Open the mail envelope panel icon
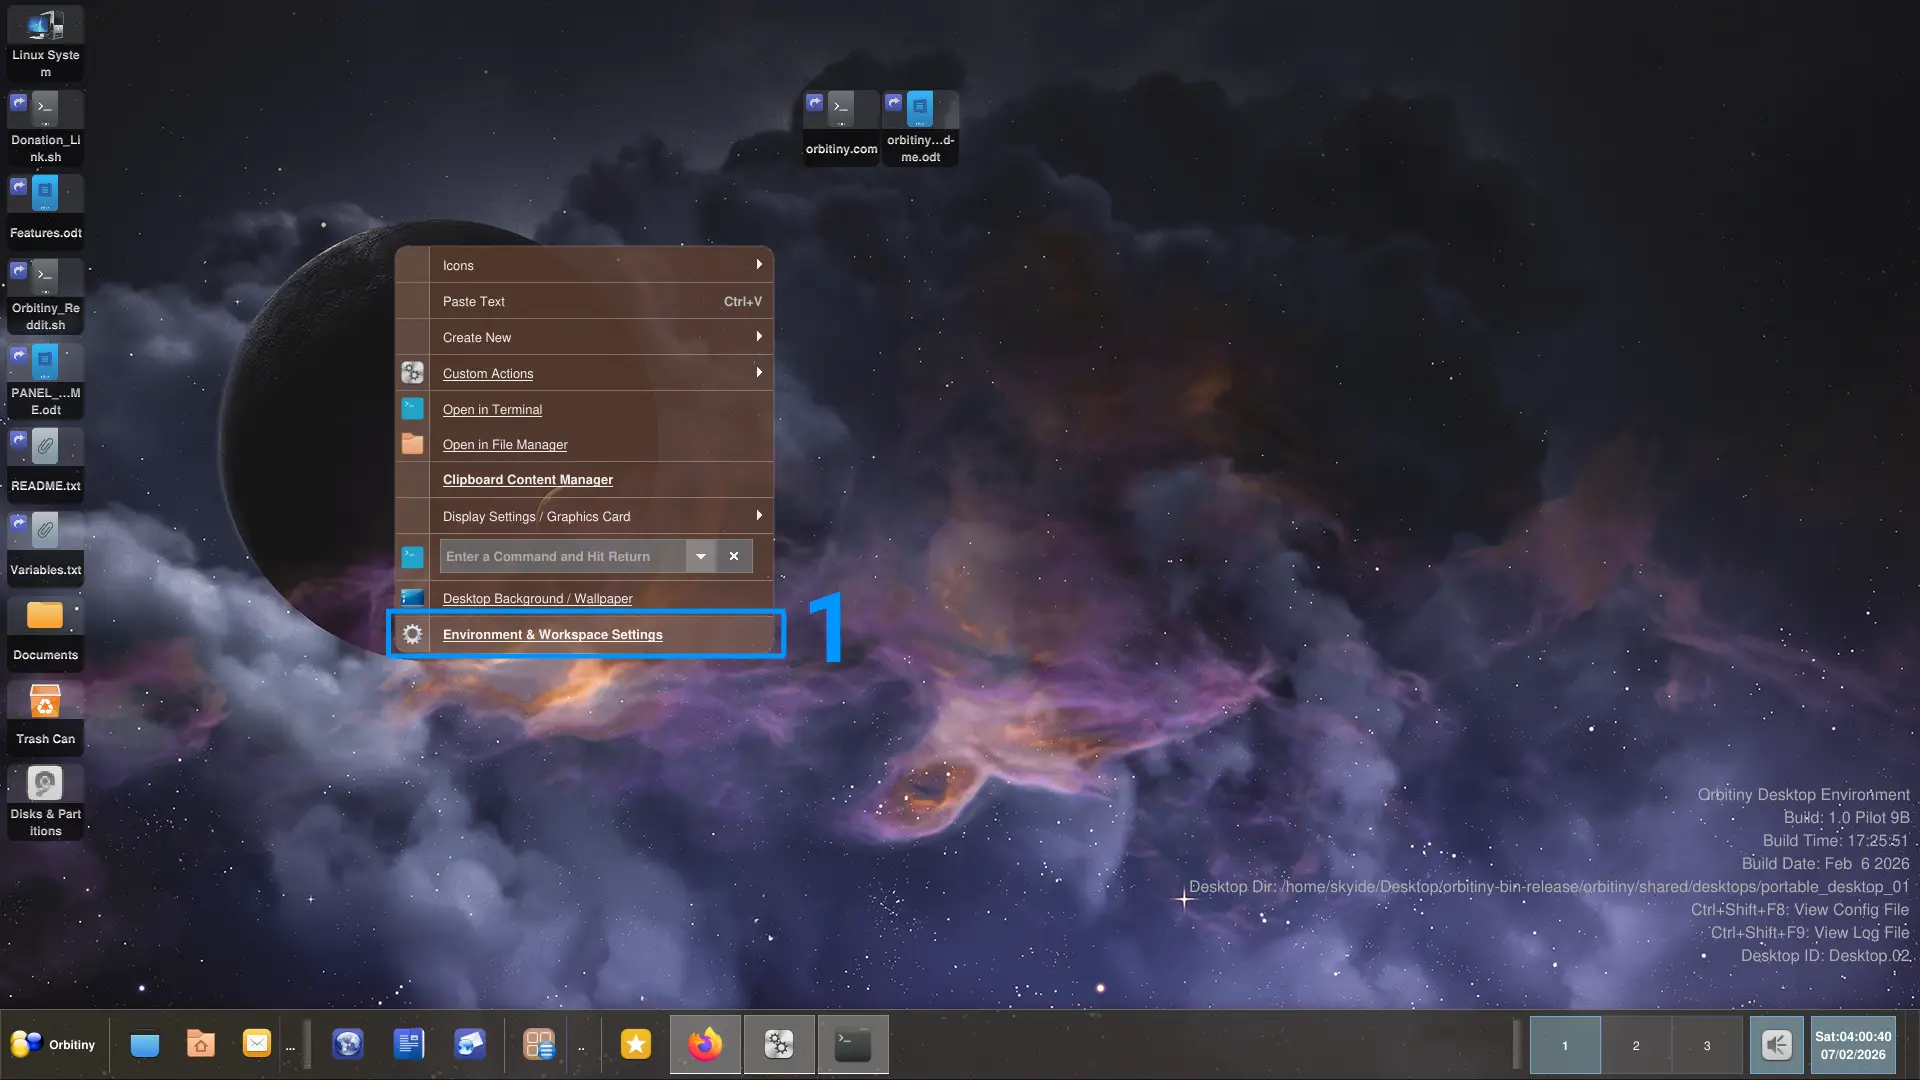1920x1080 pixels. (x=256, y=1044)
